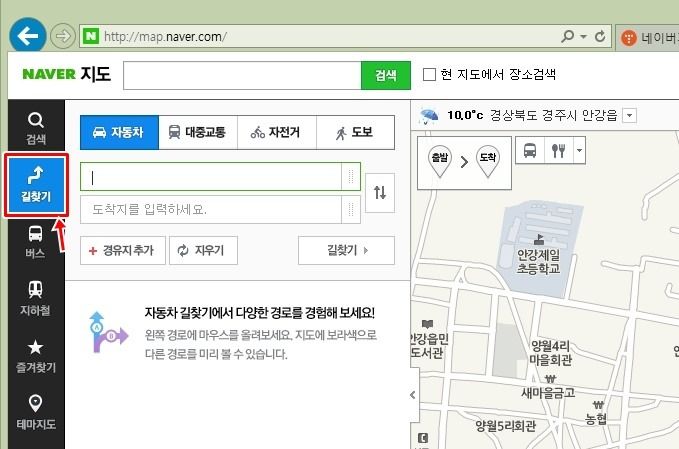Click the destination field drag handle

[351, 210]
